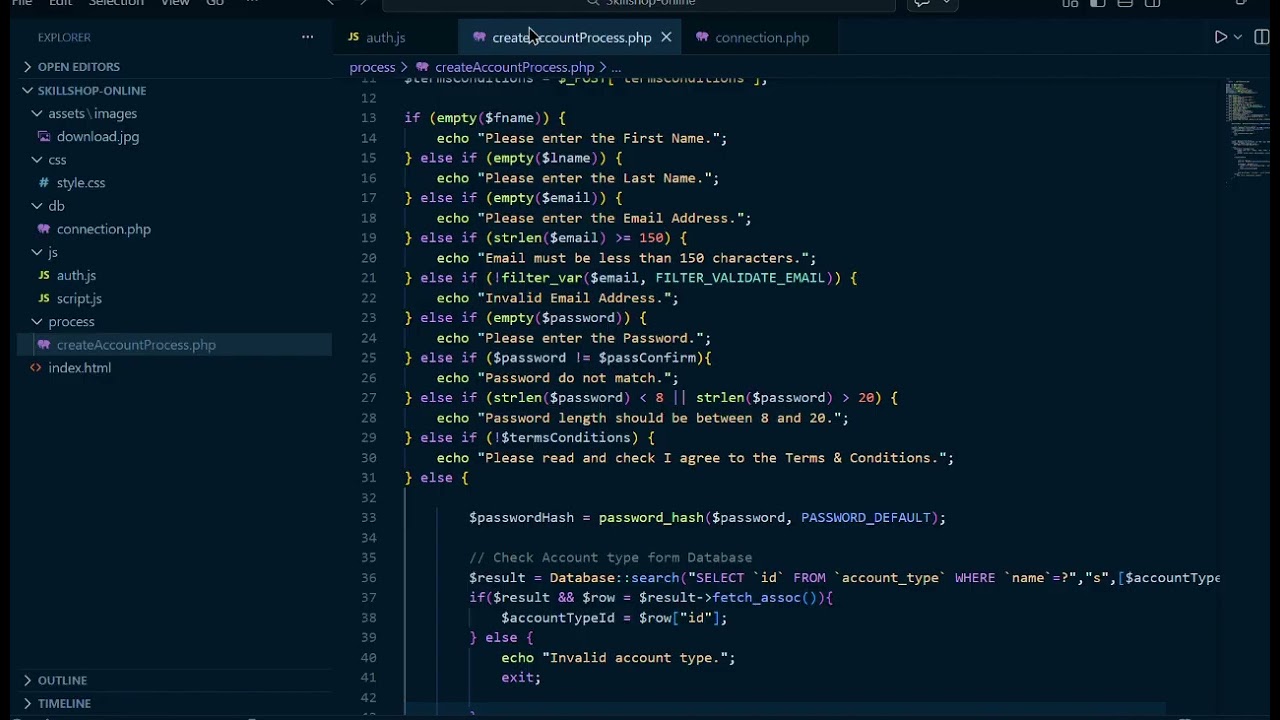Click Database::search call on line 36
Viewport: 1280px width, 720px height.
click(614, 578)
